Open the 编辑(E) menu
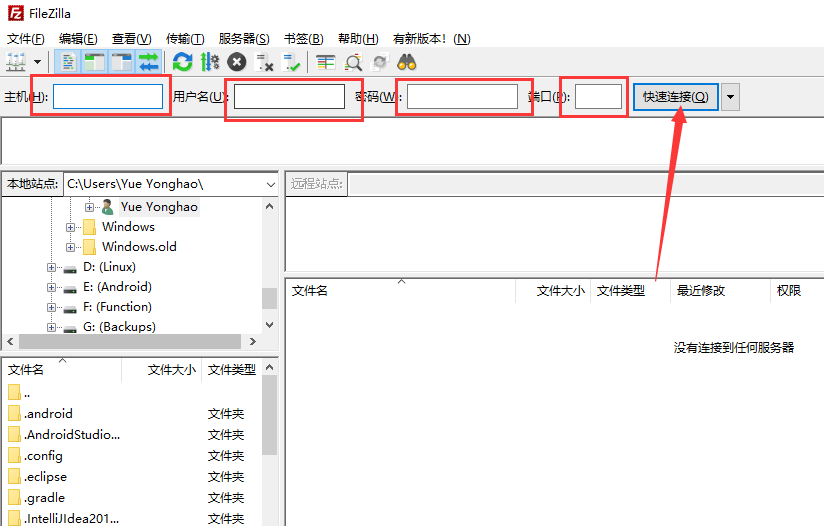The height and width of the screenshot is (526, 824). point(78,39)
